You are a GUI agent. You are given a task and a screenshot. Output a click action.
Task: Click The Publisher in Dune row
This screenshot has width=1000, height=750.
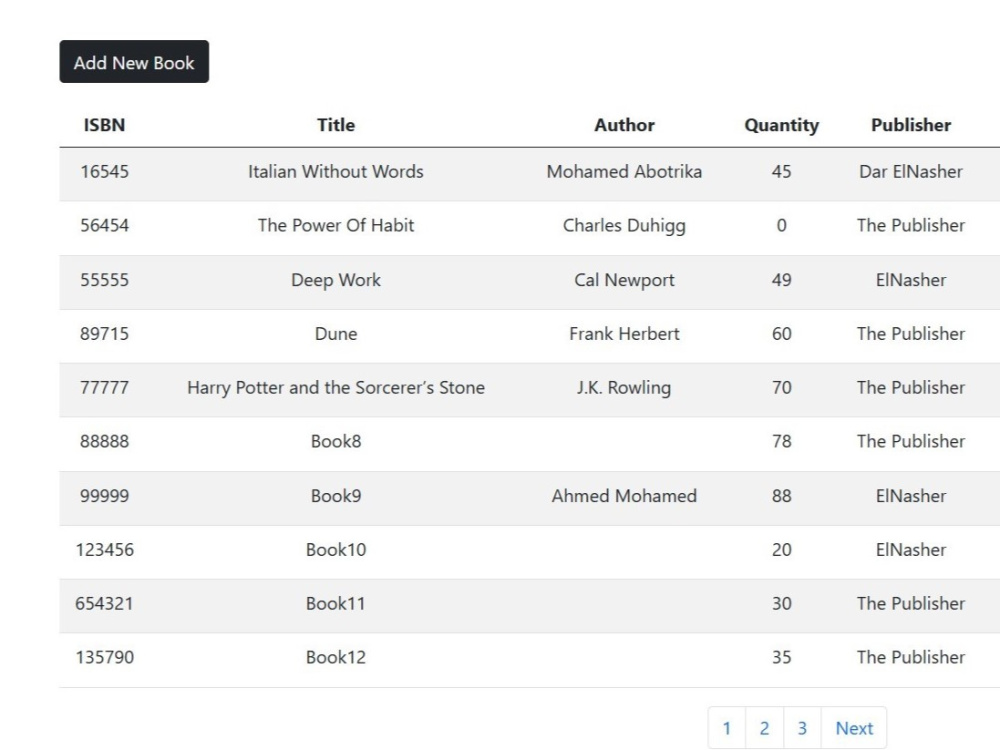(911, 334)
